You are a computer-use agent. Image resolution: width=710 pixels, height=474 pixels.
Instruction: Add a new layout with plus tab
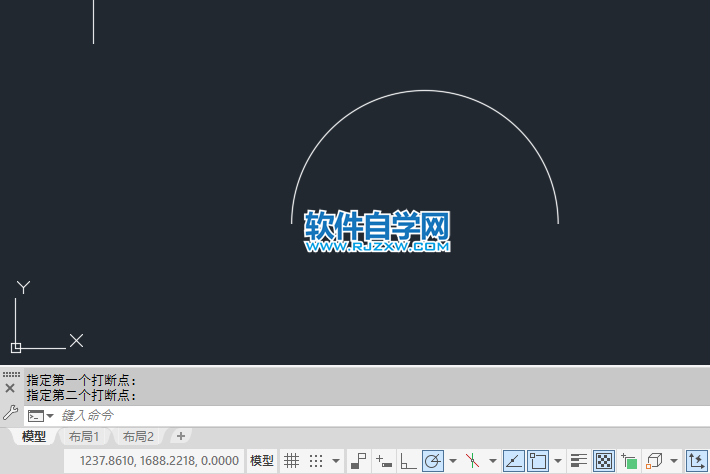pyautogui.click(x=181, y=436)
